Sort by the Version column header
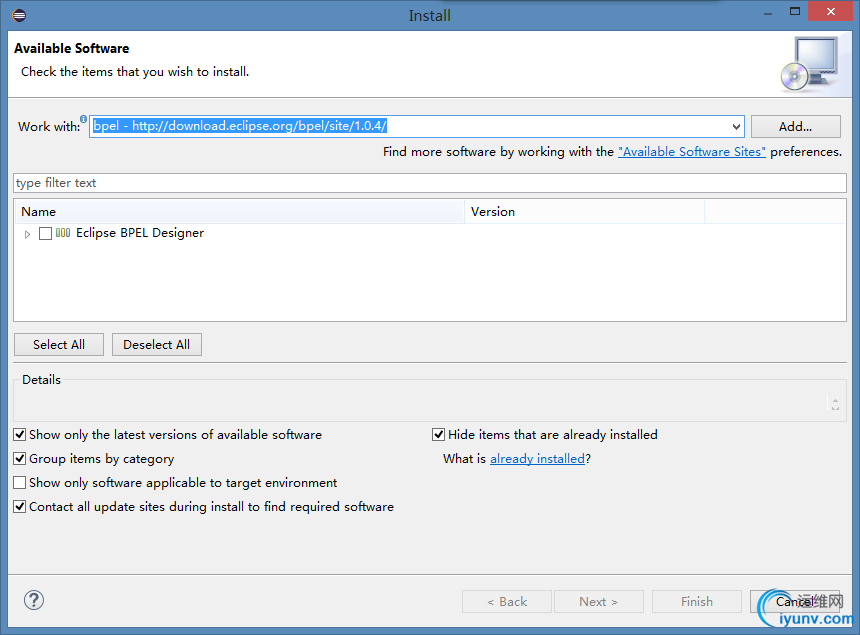The image size is (860, 635). [x=585, y=212]
